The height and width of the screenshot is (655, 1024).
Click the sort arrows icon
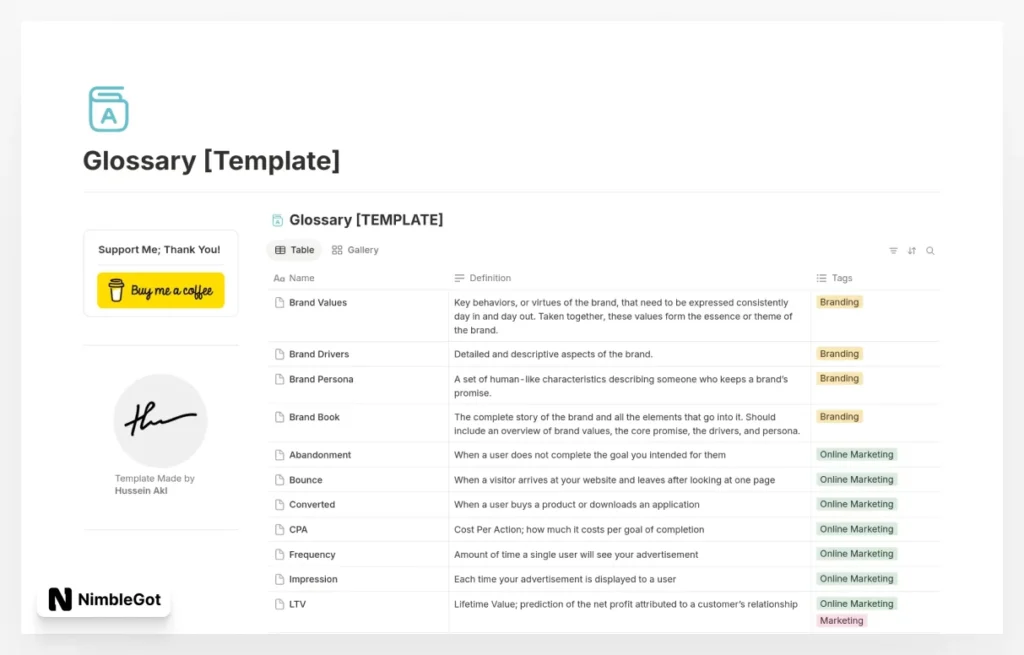coord(911,249)
